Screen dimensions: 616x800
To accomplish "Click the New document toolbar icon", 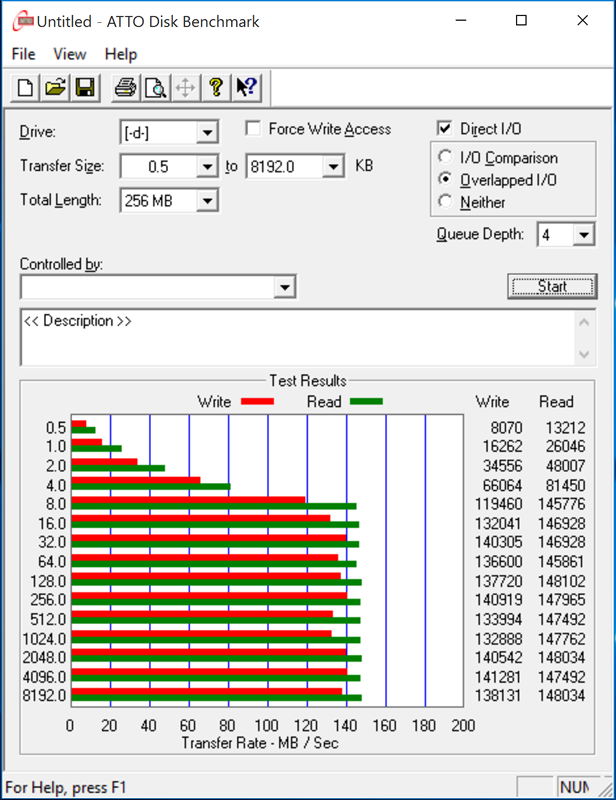I will coord(25,88).
